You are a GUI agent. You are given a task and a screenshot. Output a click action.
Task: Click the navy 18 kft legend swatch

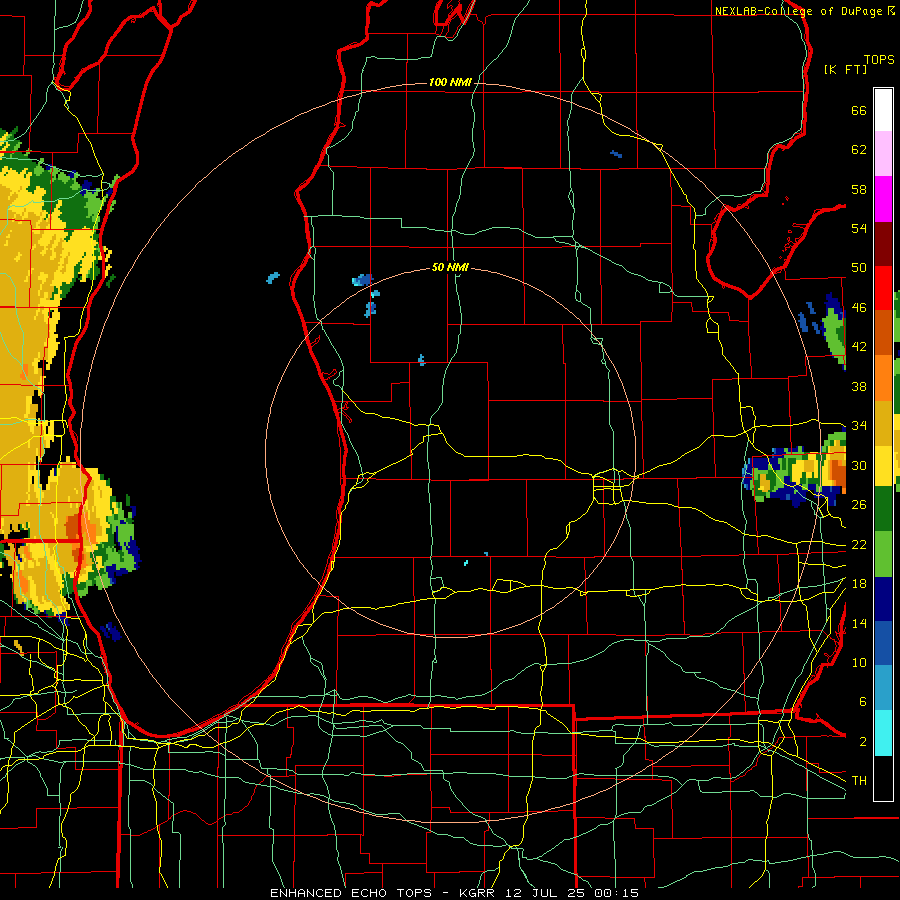[883, 600]
